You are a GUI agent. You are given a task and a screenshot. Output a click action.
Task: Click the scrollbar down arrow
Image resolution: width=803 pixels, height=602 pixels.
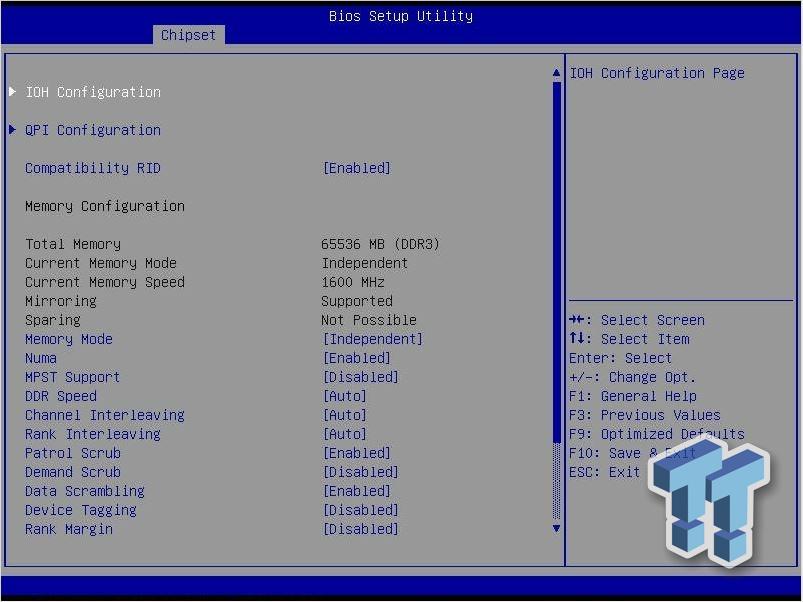[557, 528]
